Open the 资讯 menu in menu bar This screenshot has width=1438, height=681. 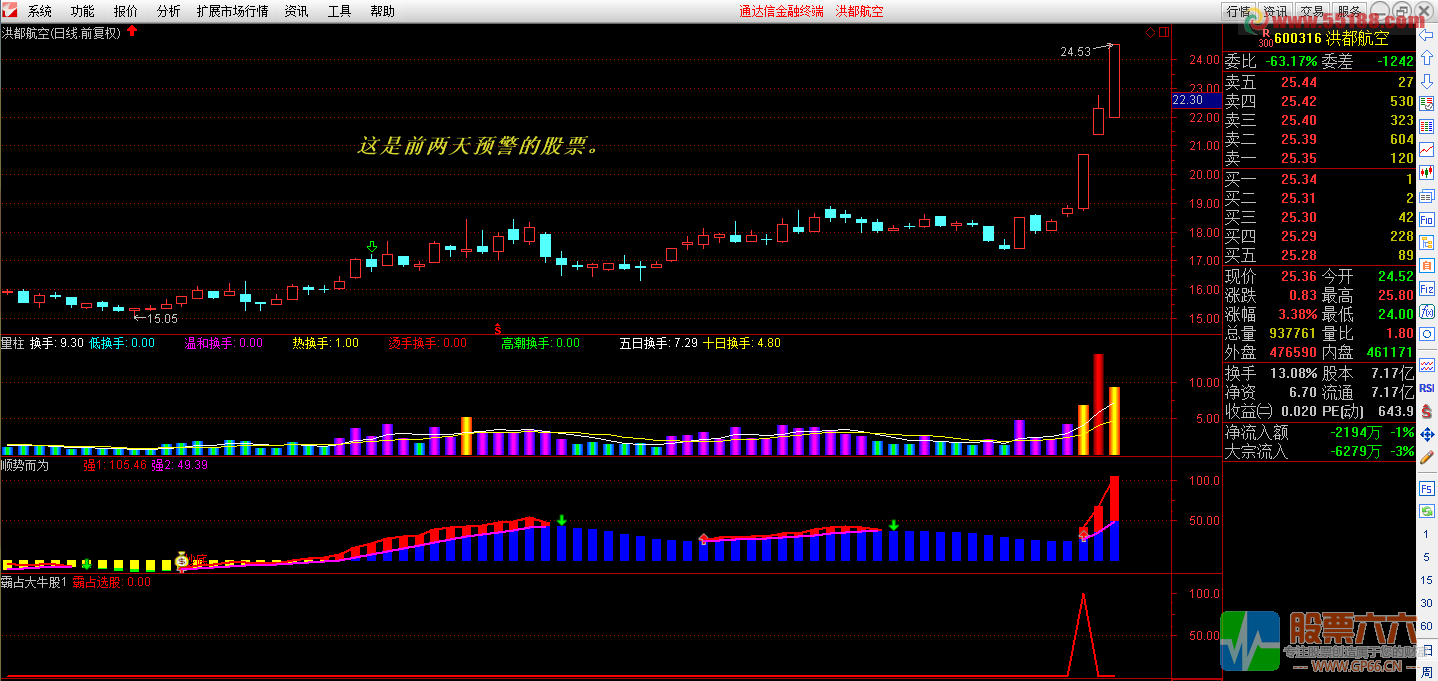(x=296, y=12)
